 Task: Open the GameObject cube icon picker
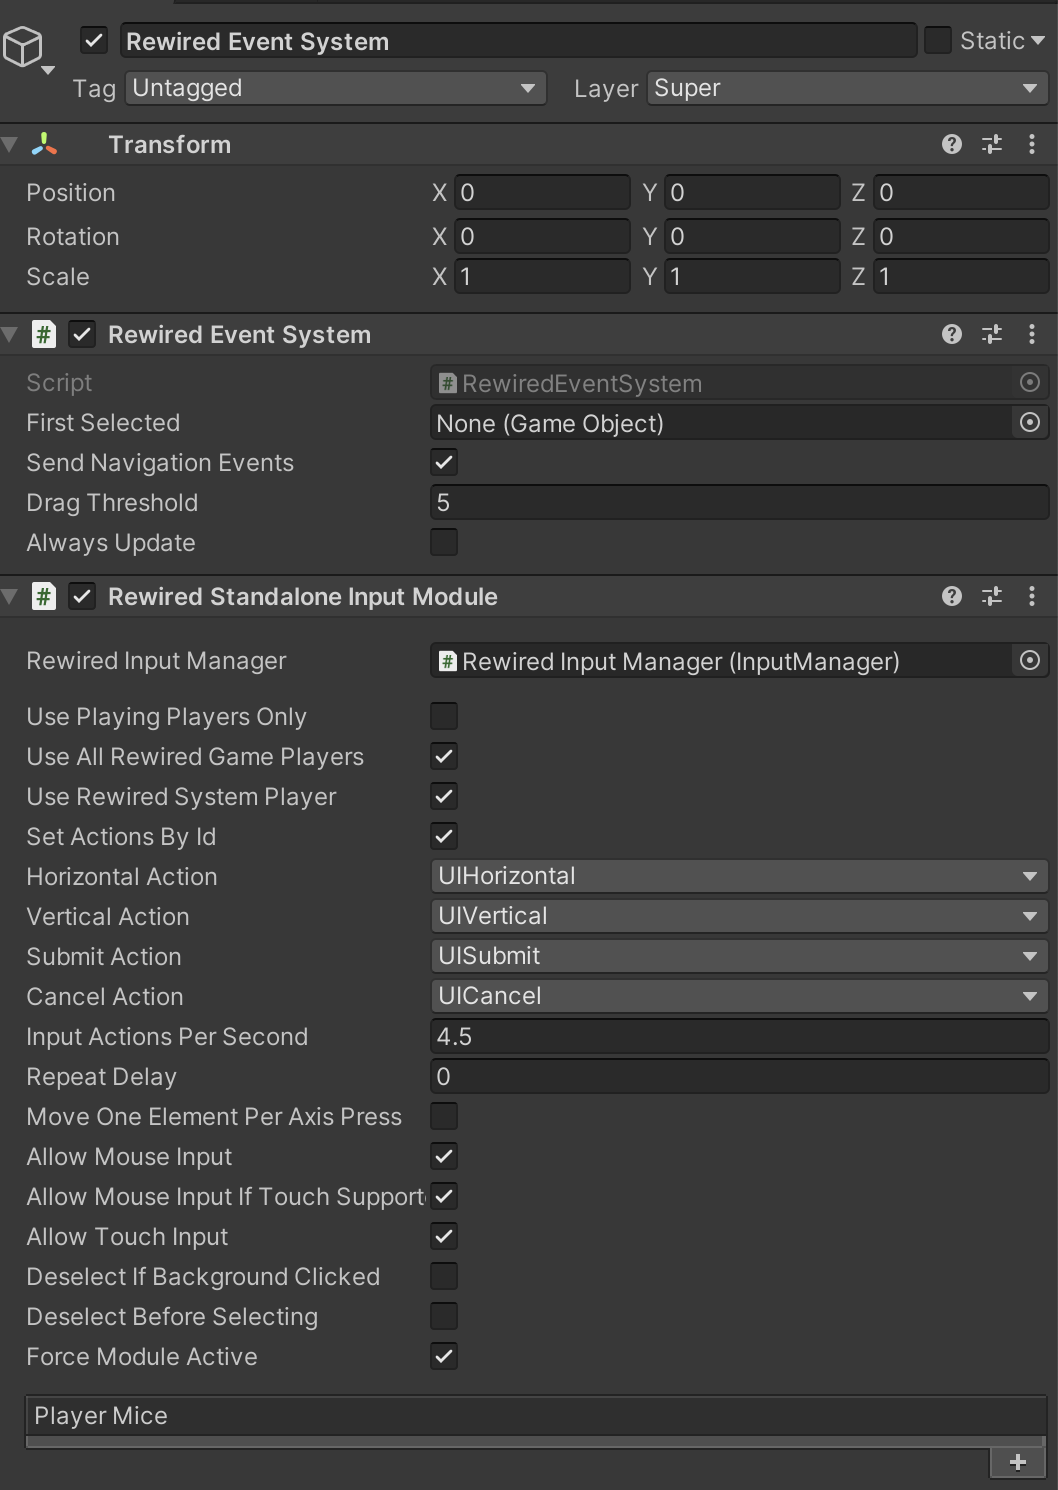(x=23, y=46)
